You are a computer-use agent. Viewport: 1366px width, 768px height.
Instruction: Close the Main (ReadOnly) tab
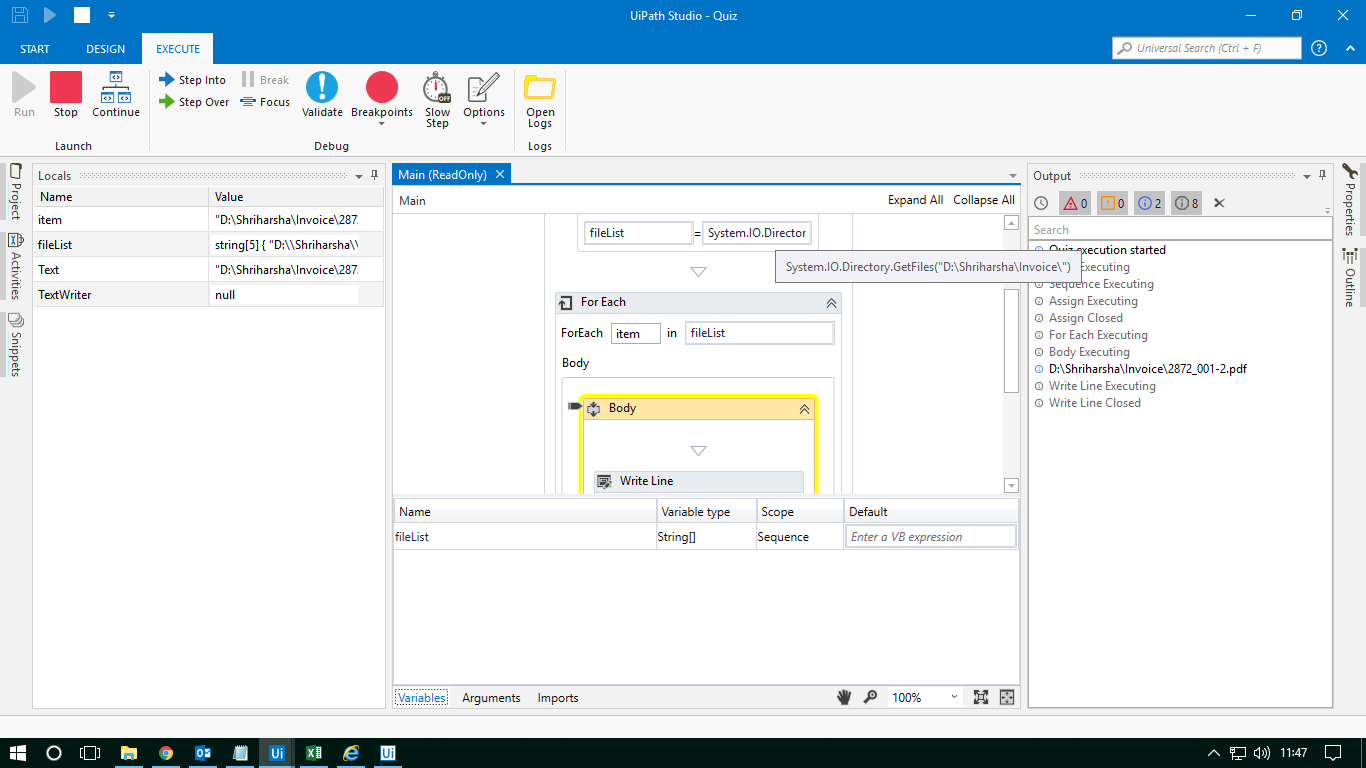pyautogui.click(x=500, y=174)
